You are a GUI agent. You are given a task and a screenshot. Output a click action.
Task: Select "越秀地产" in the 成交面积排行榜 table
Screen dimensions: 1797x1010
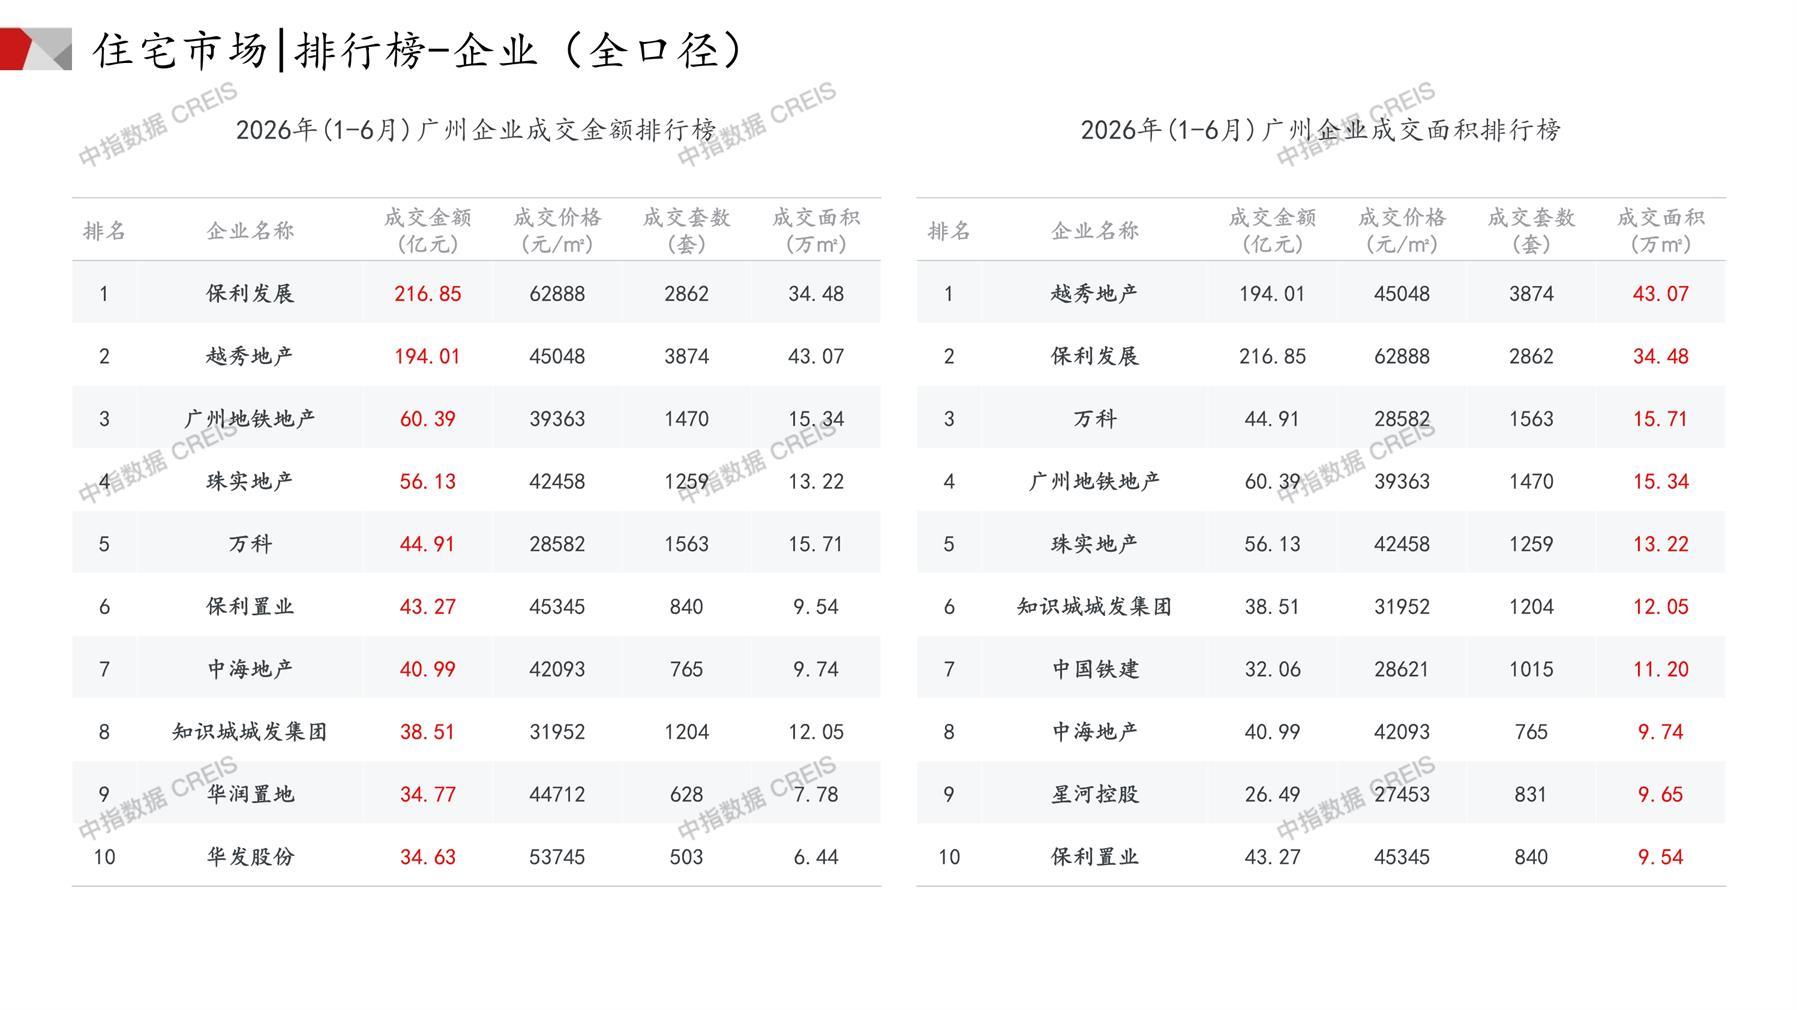tap(1095, 294)
